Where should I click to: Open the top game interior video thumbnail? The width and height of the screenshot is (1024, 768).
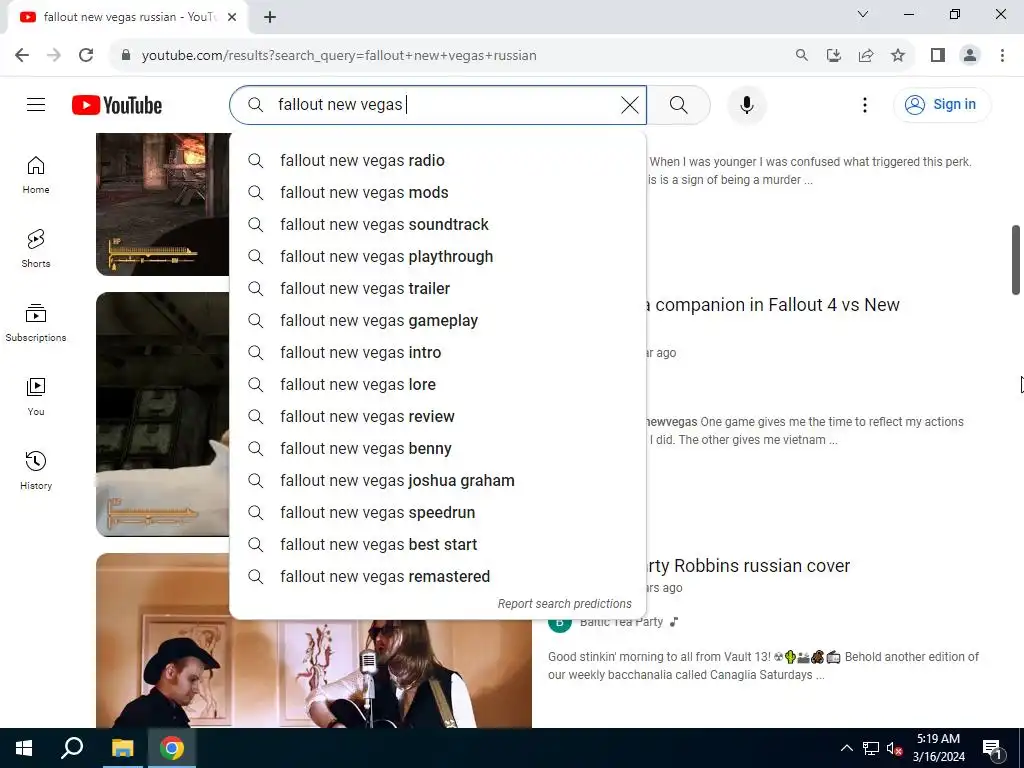coord(163,204)
